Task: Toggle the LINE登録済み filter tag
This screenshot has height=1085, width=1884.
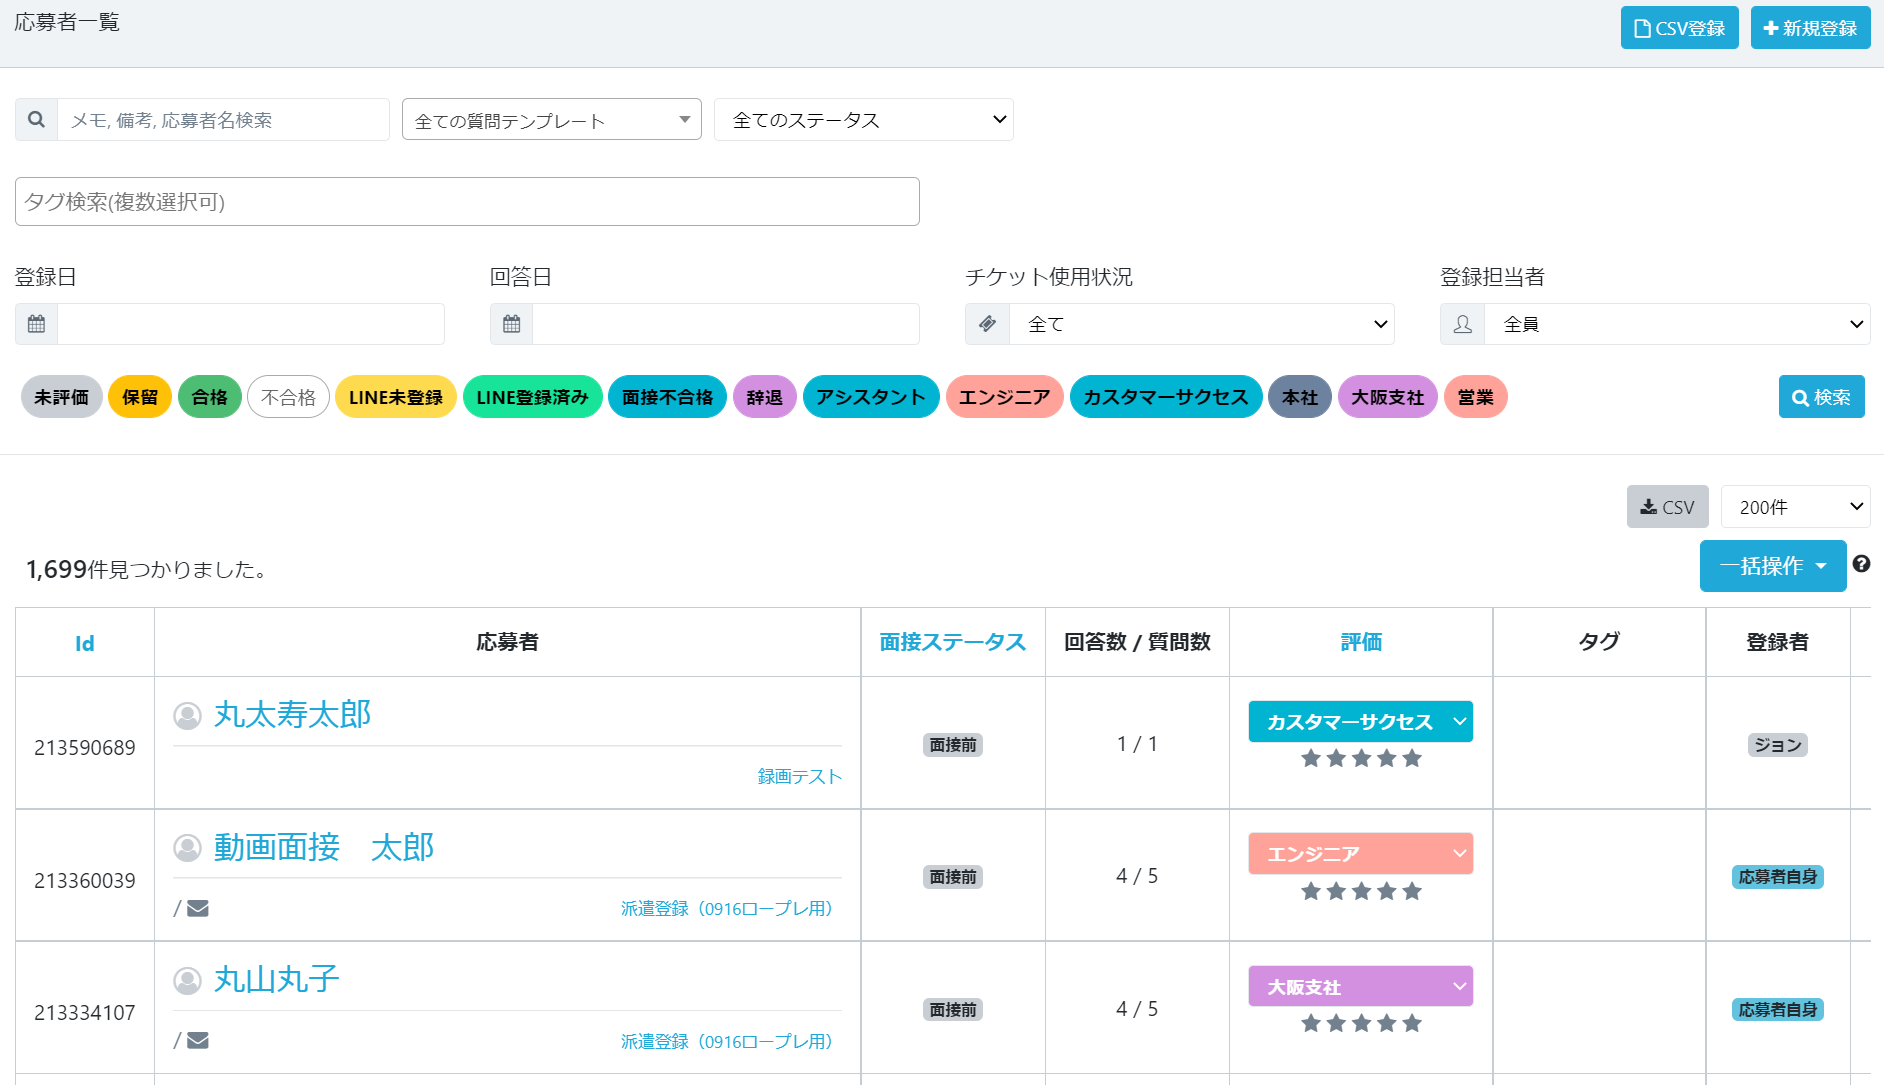Action: pos(532,397)
